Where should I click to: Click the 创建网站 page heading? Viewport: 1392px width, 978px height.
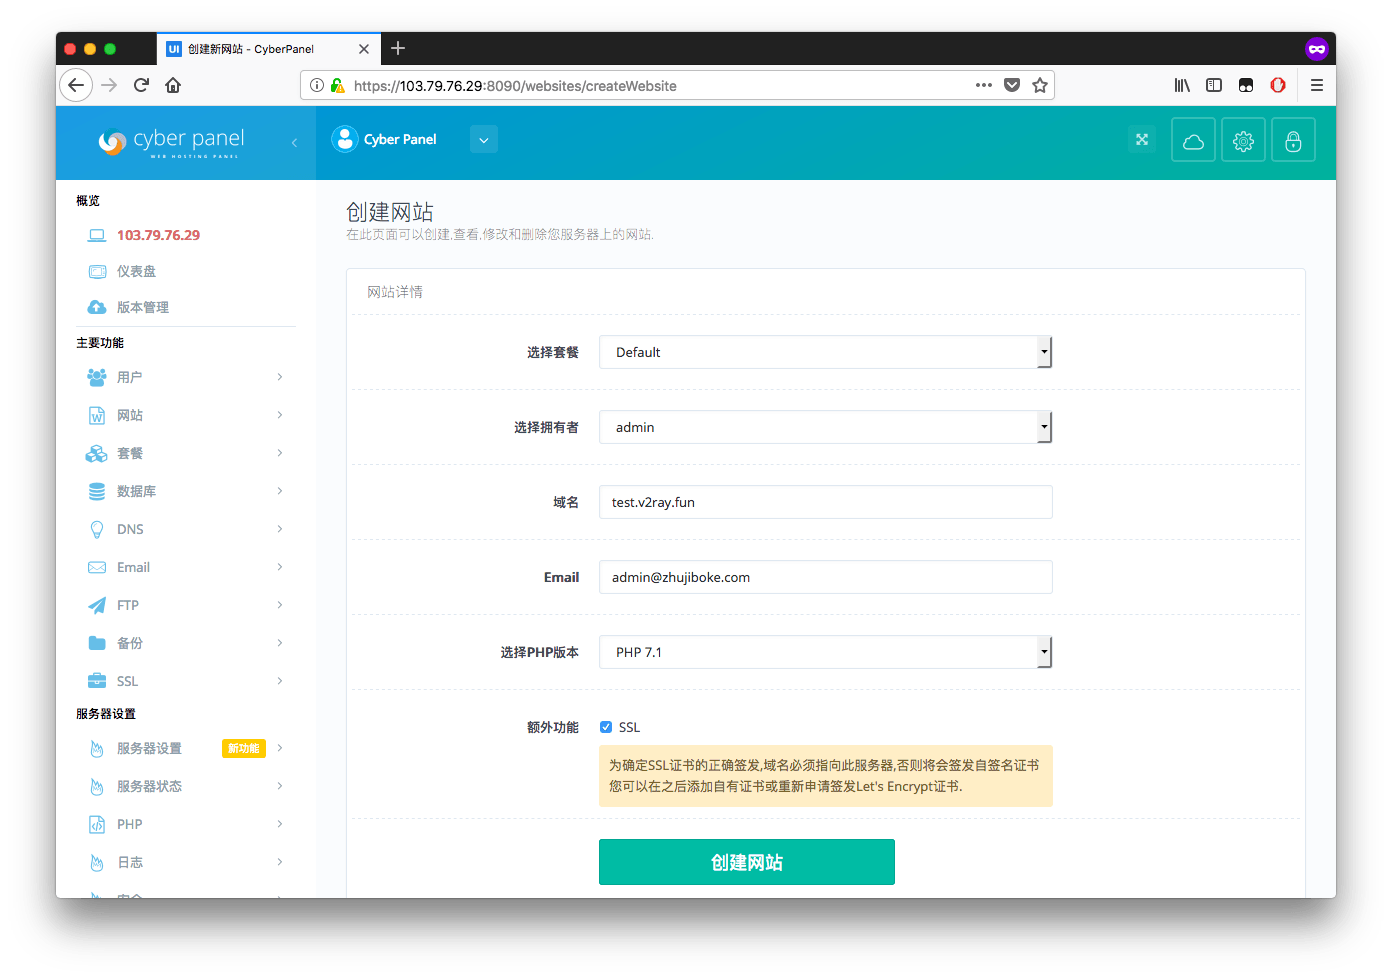390,212
